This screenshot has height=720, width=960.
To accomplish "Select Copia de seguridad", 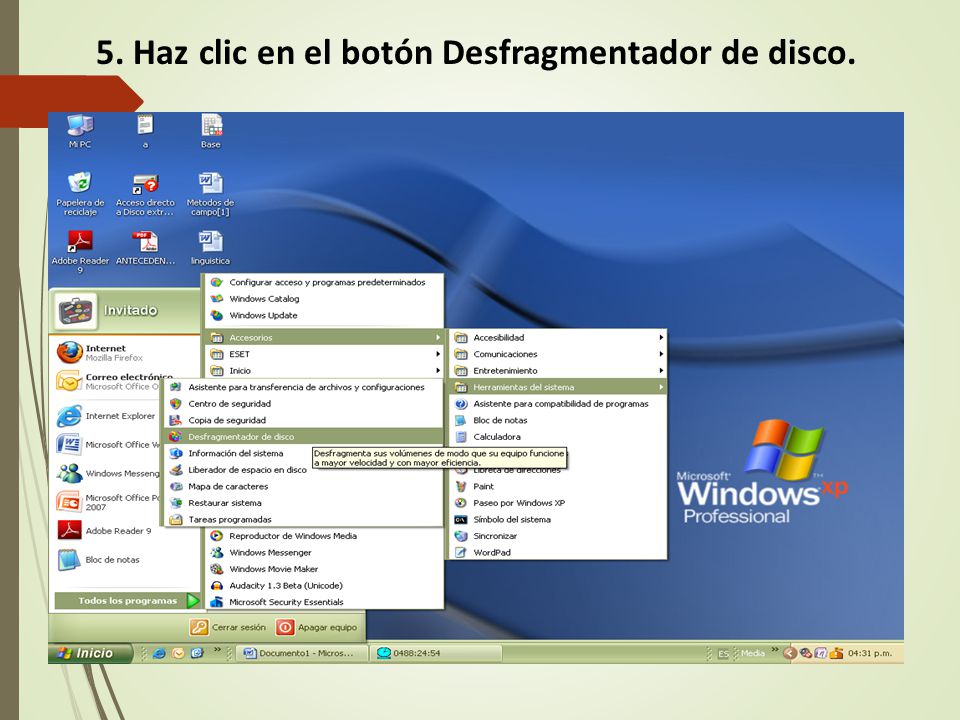I will (305, 420).
